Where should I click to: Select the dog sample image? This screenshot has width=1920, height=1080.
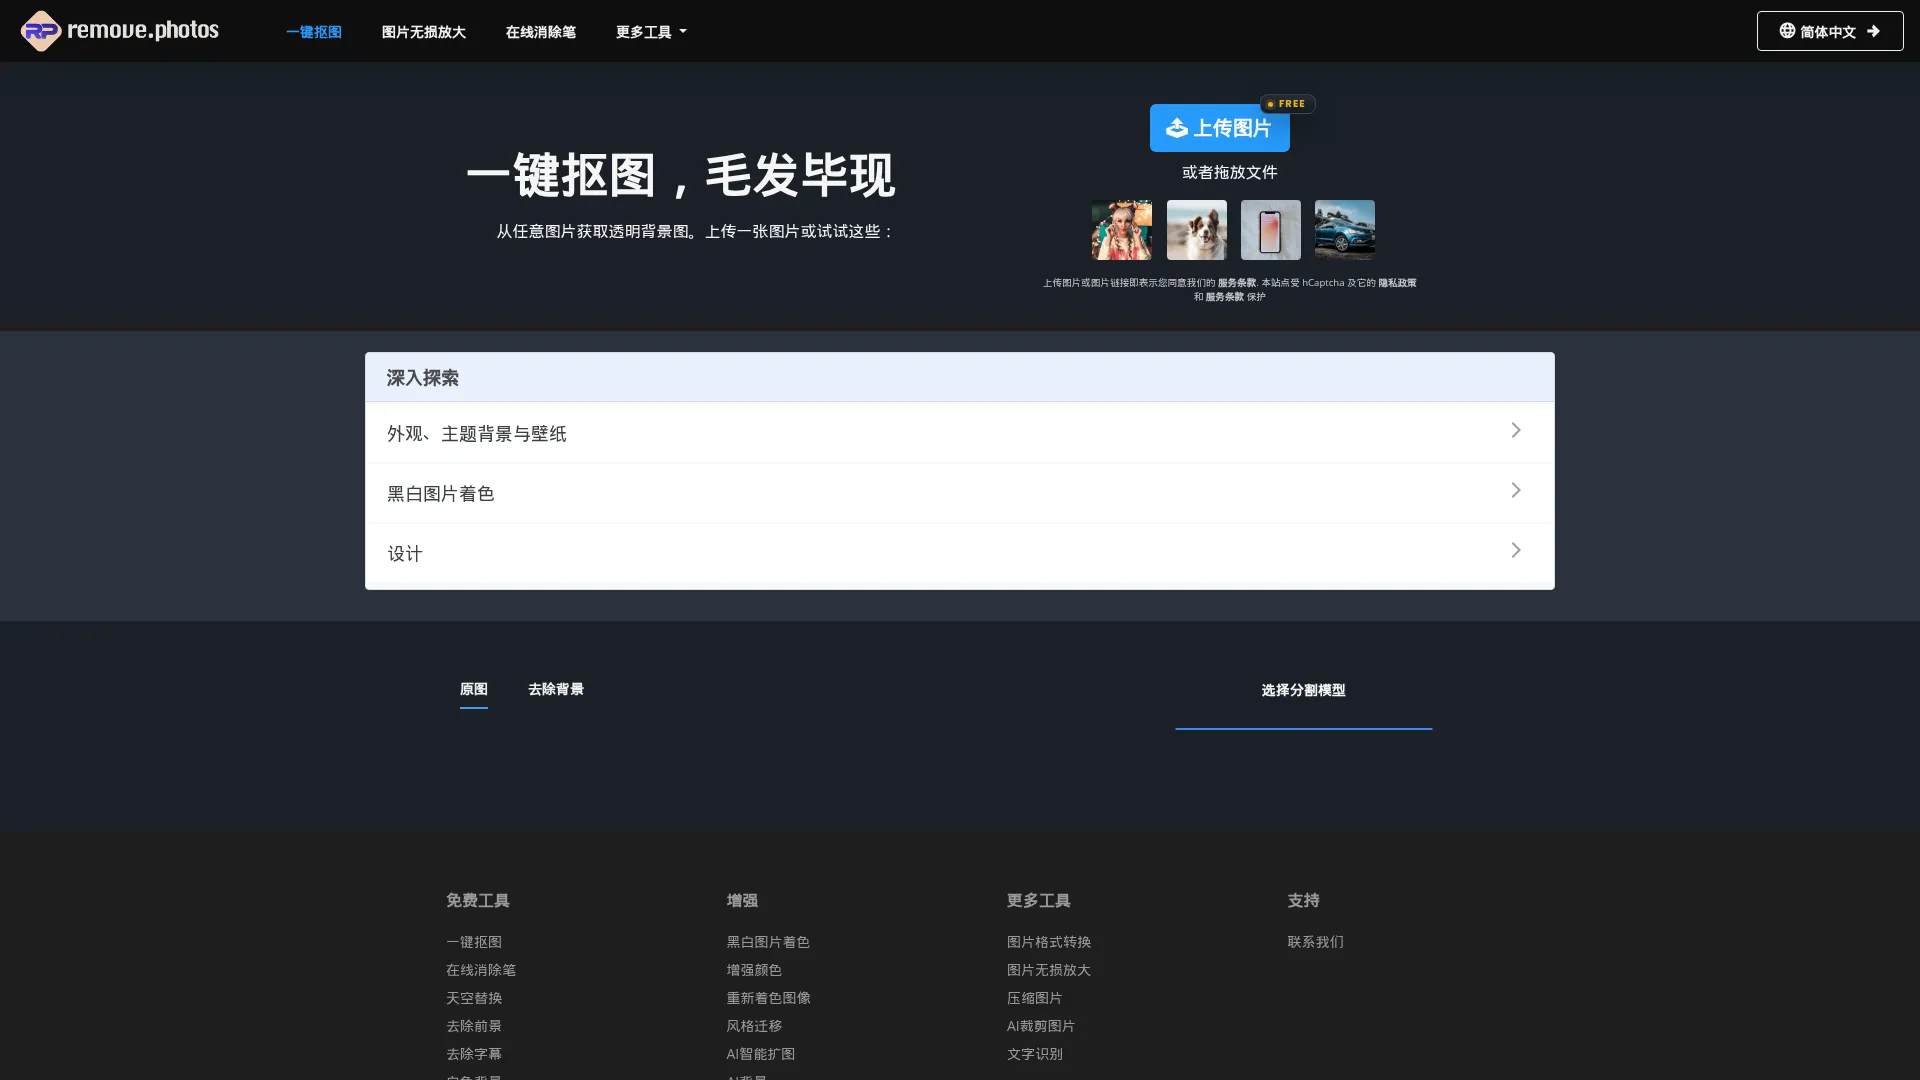[1197, 230]
